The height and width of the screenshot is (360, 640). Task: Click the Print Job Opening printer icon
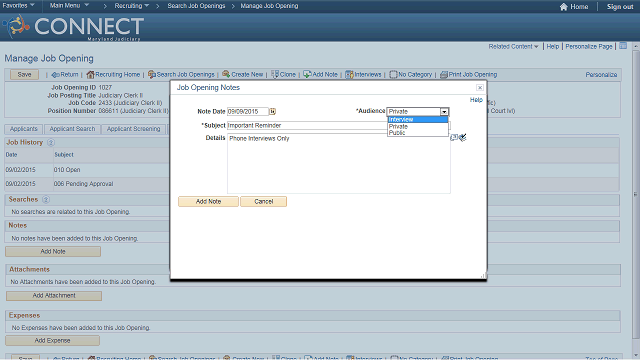444,75
